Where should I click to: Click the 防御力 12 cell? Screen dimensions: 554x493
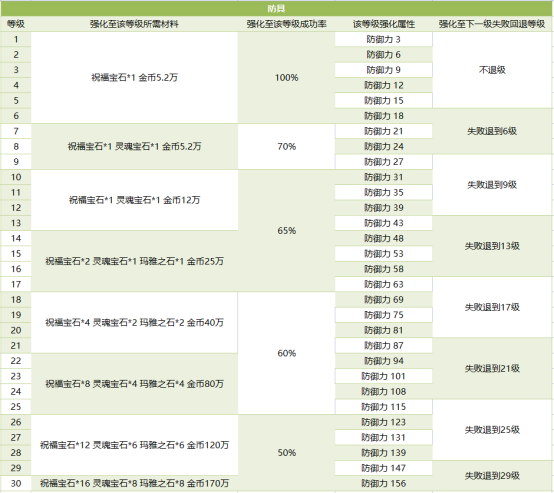pos(384,85)
